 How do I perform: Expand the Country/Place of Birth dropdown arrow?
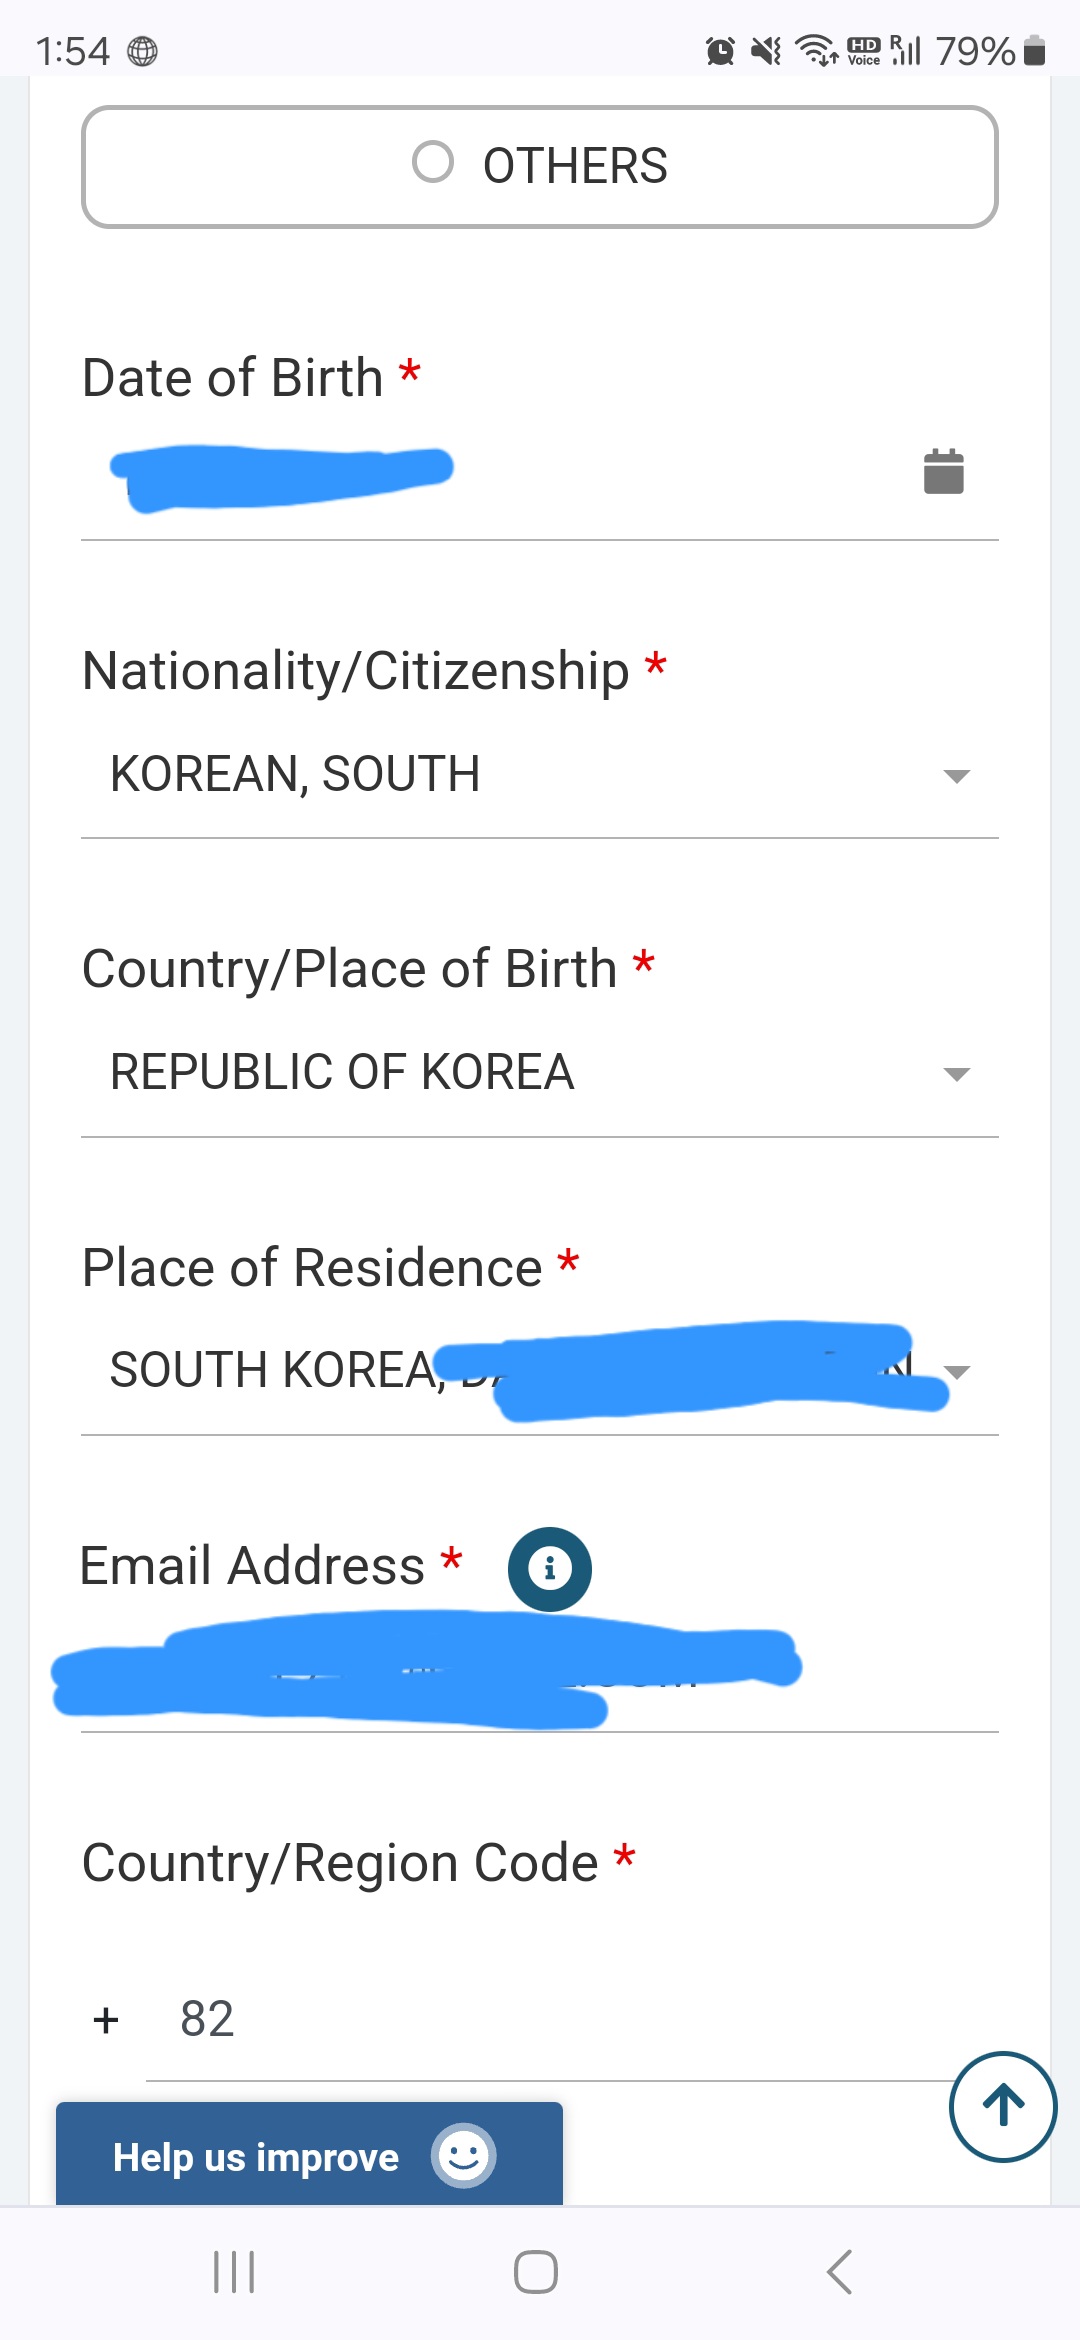(x=956, y=1074)
